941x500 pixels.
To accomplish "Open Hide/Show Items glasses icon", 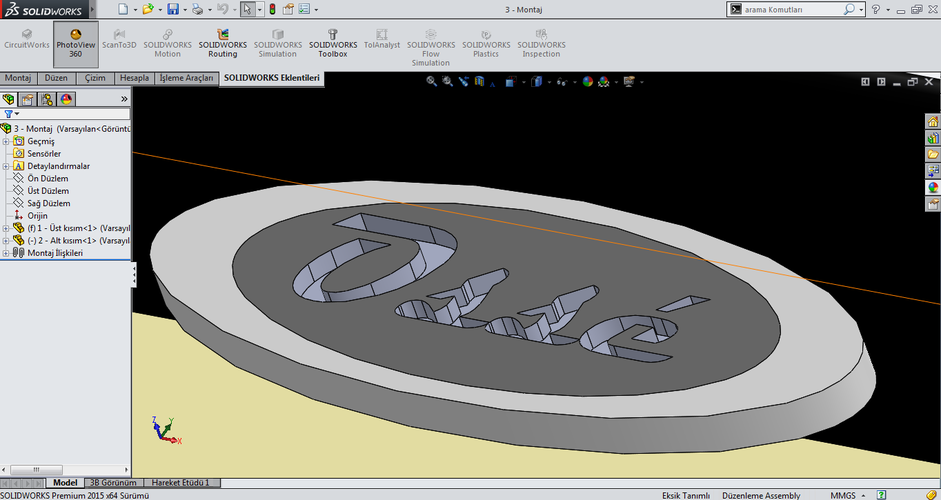I will pyautogui.click(x=562, y=81).
